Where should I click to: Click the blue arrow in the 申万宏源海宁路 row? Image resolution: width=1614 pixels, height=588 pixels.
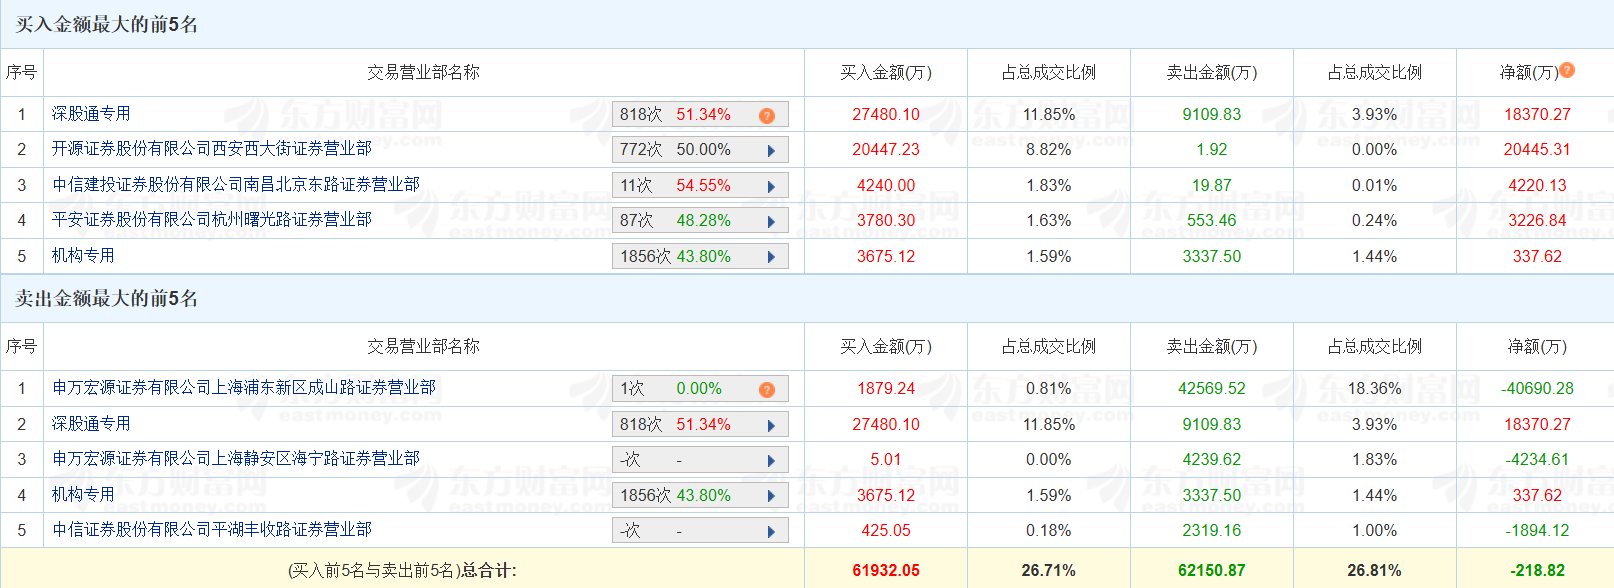[x=771, y=461]
